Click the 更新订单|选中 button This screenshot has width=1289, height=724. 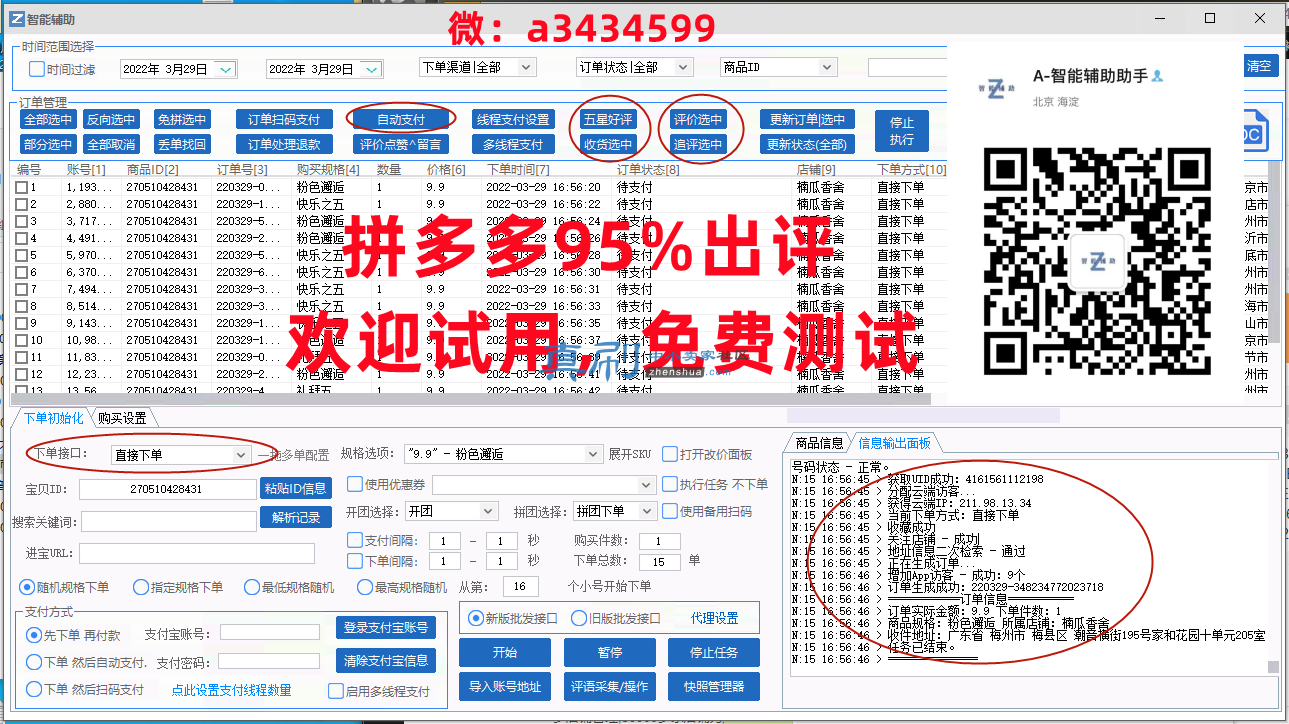807,120
